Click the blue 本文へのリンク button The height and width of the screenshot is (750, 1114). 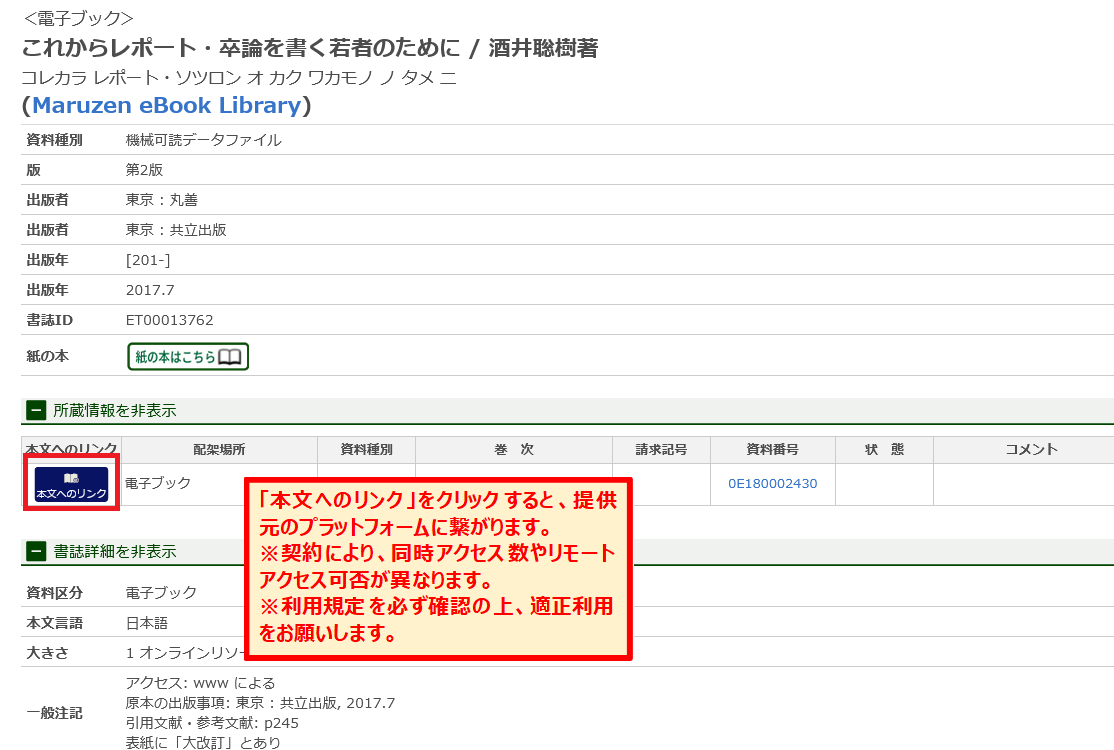coord(71,484)
